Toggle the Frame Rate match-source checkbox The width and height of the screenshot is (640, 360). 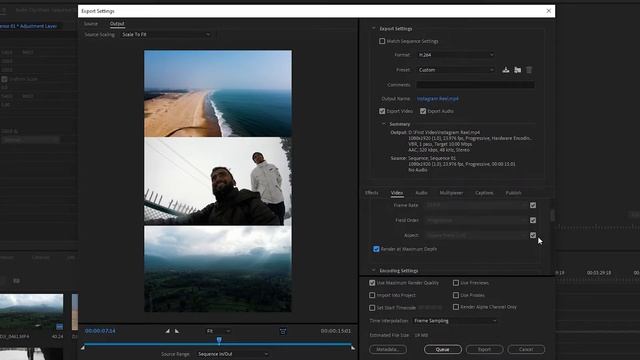pyautogui.click(x=533, y=205)
